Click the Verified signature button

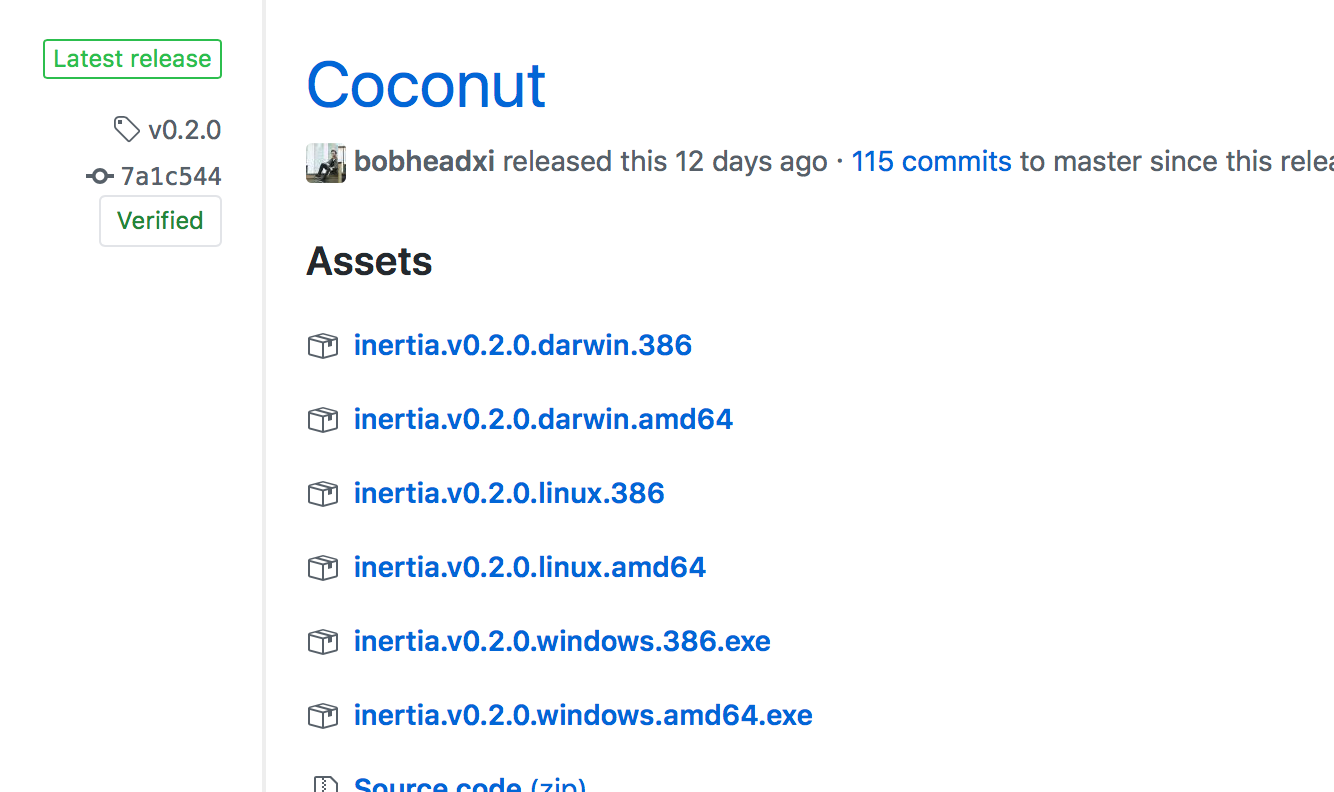pos(160,221)
